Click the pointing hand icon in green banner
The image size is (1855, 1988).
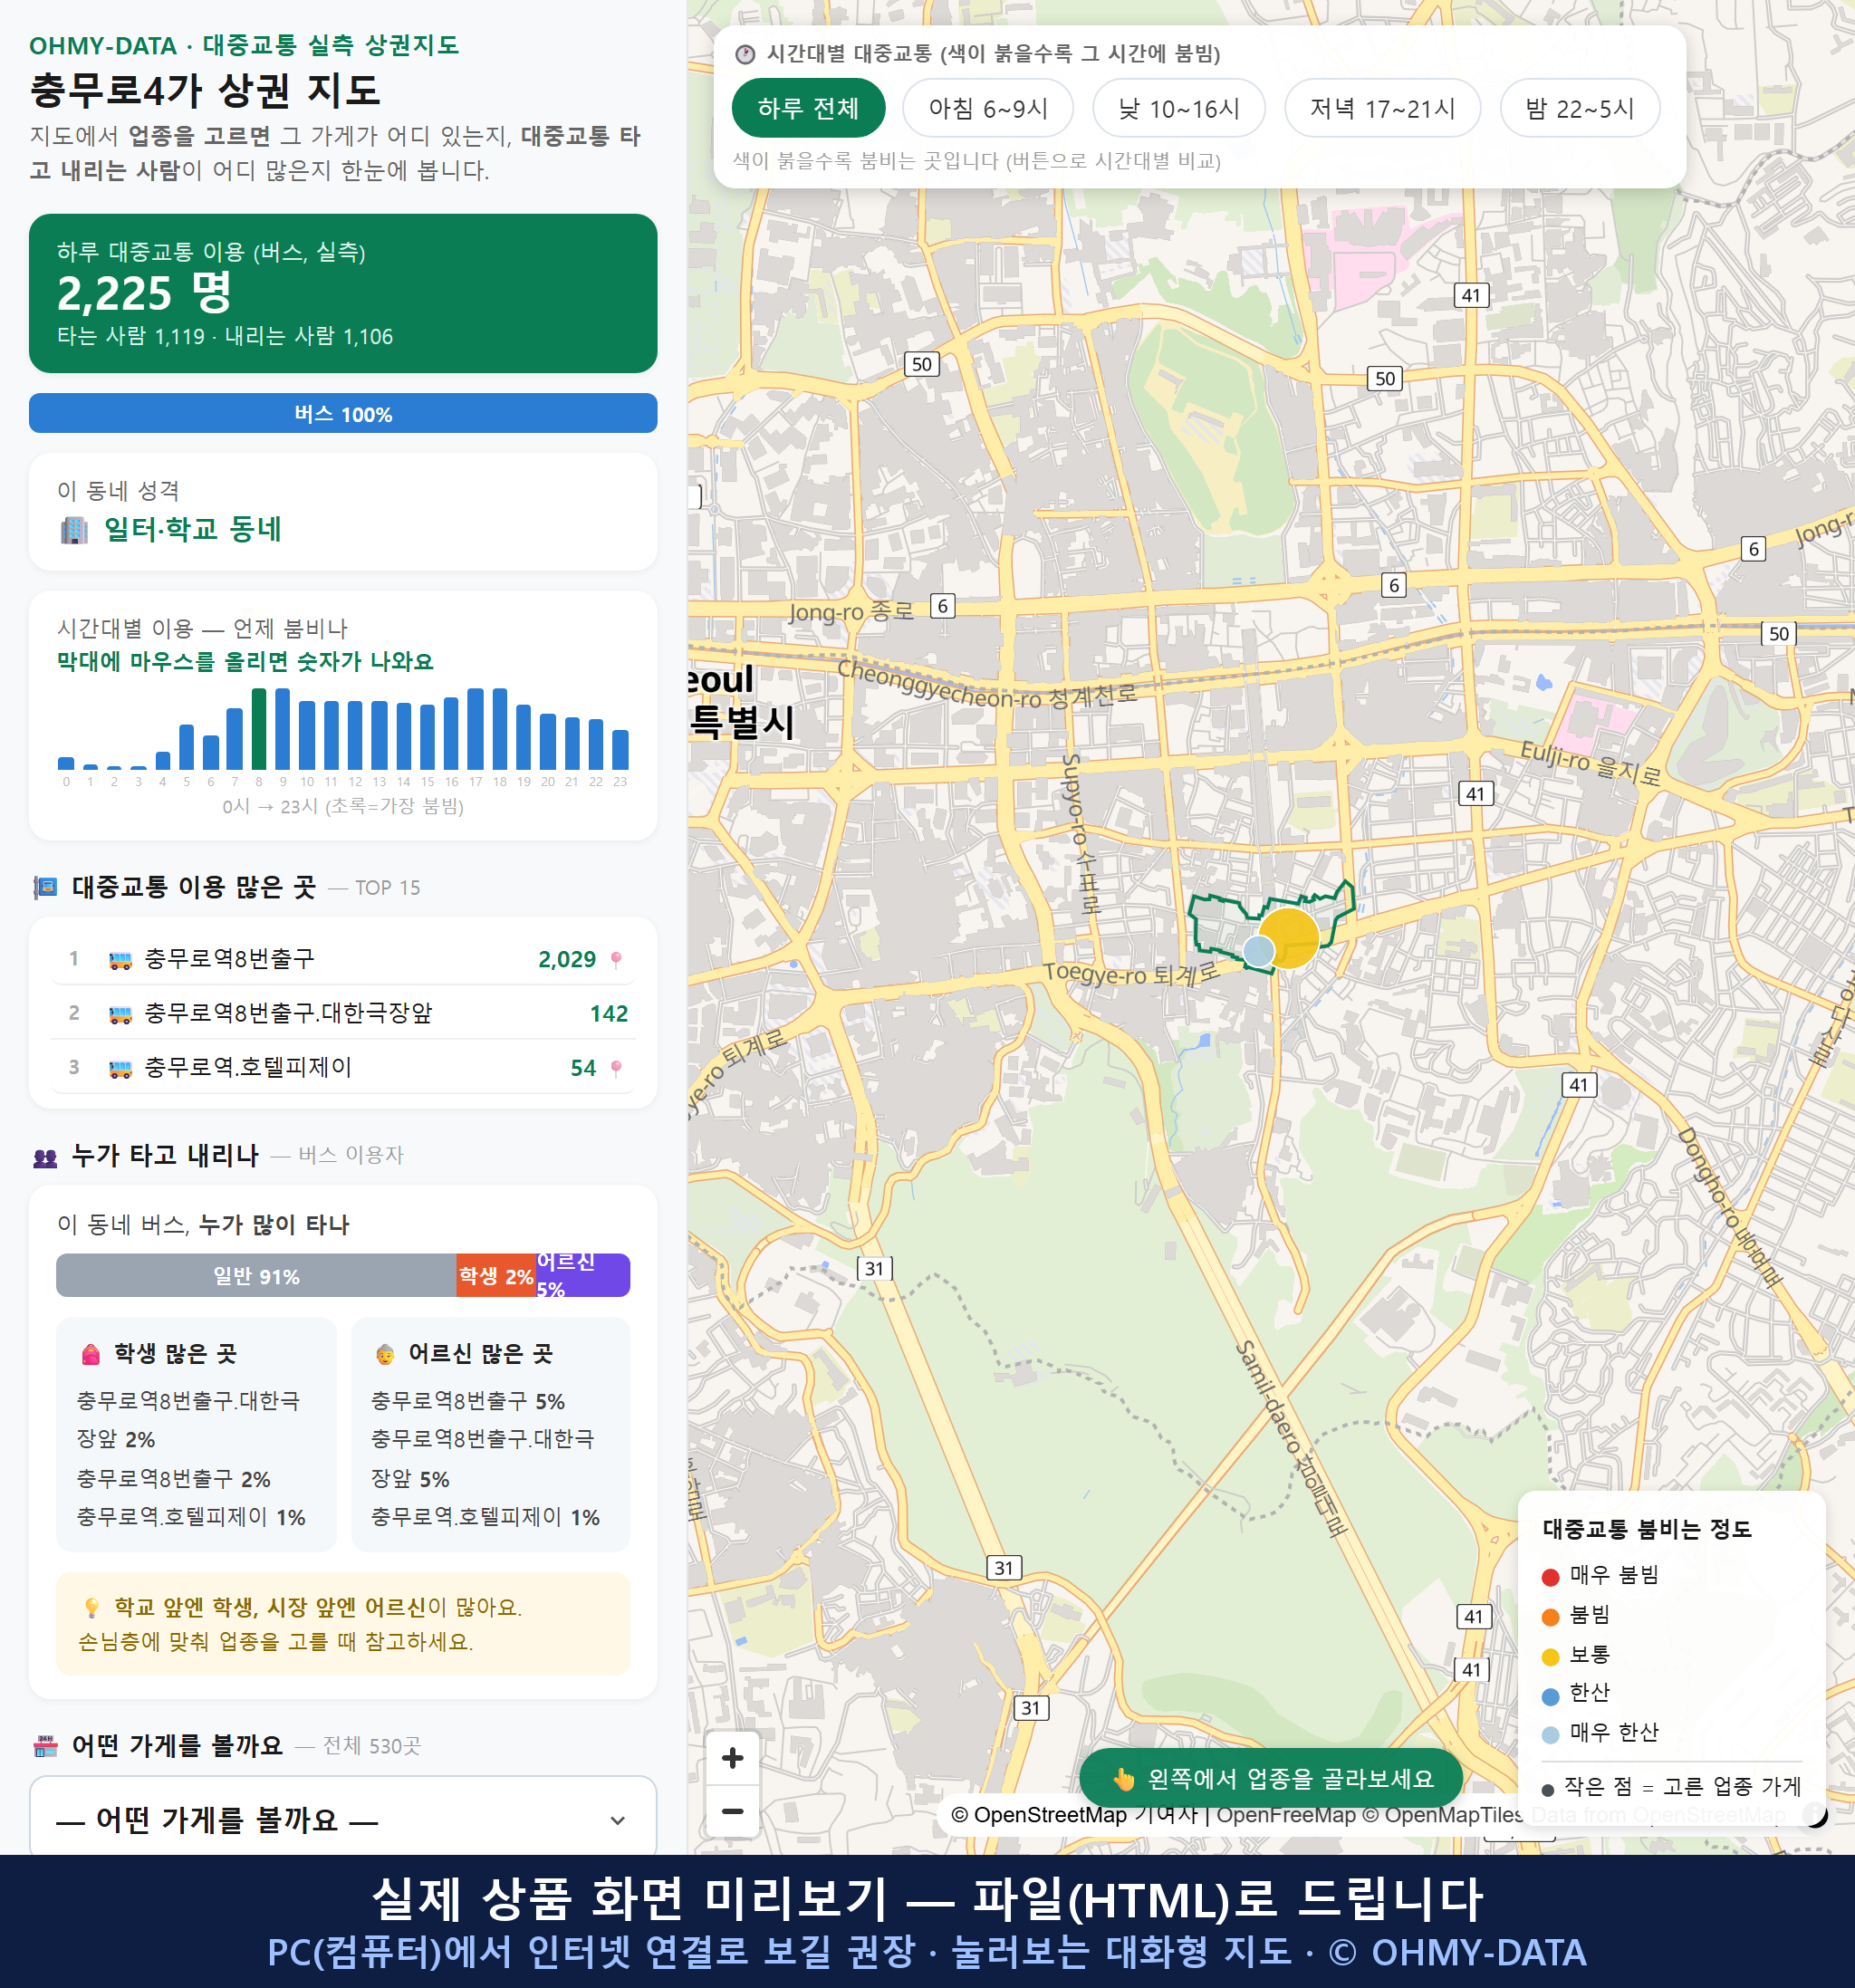click(x=1124, y=1779)
